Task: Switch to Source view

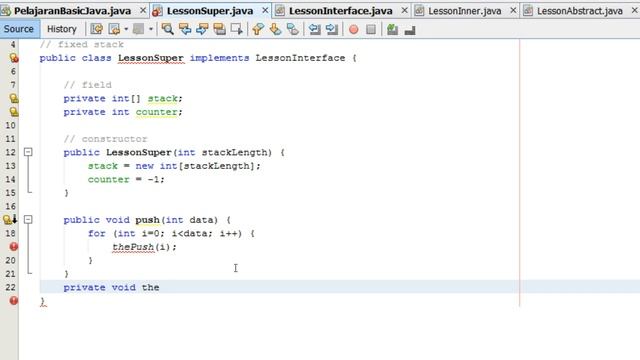Action: tap(19, 29)
